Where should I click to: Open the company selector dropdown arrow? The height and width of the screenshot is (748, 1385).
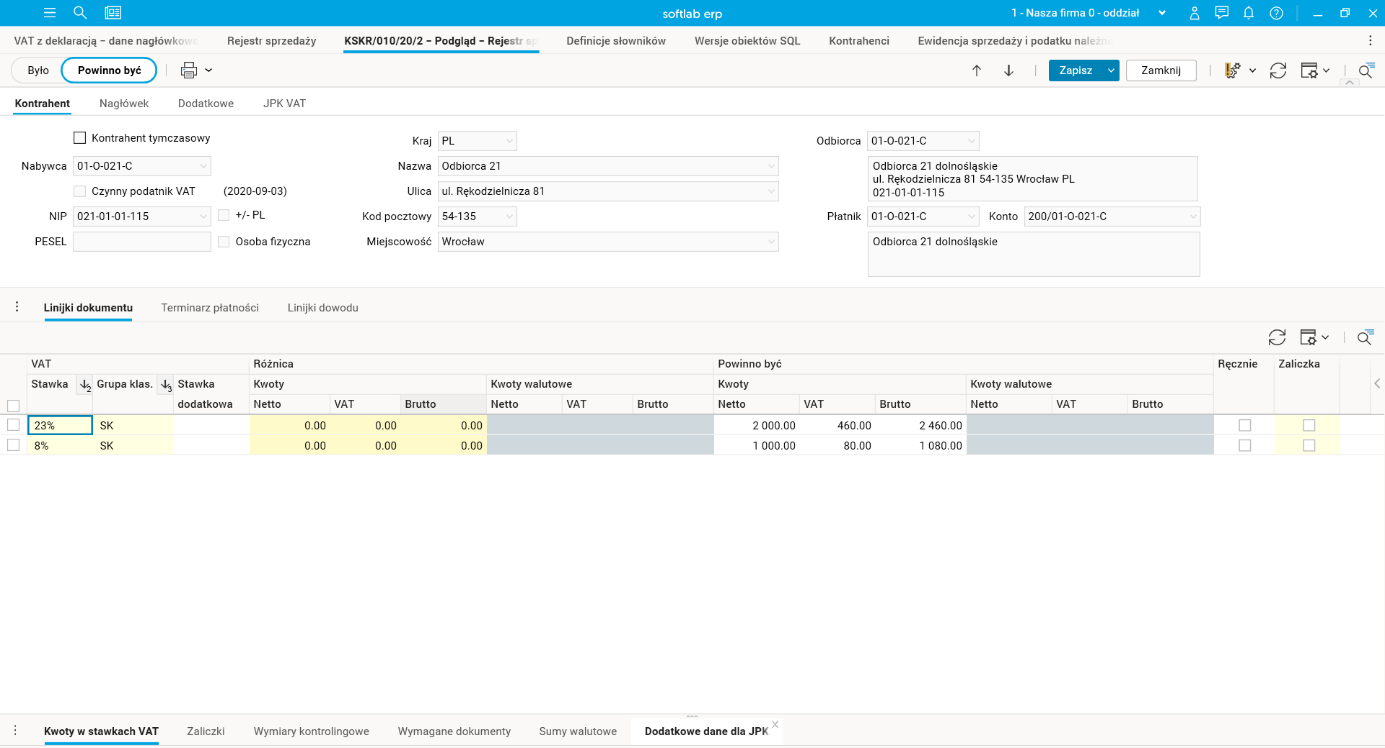1162,13
